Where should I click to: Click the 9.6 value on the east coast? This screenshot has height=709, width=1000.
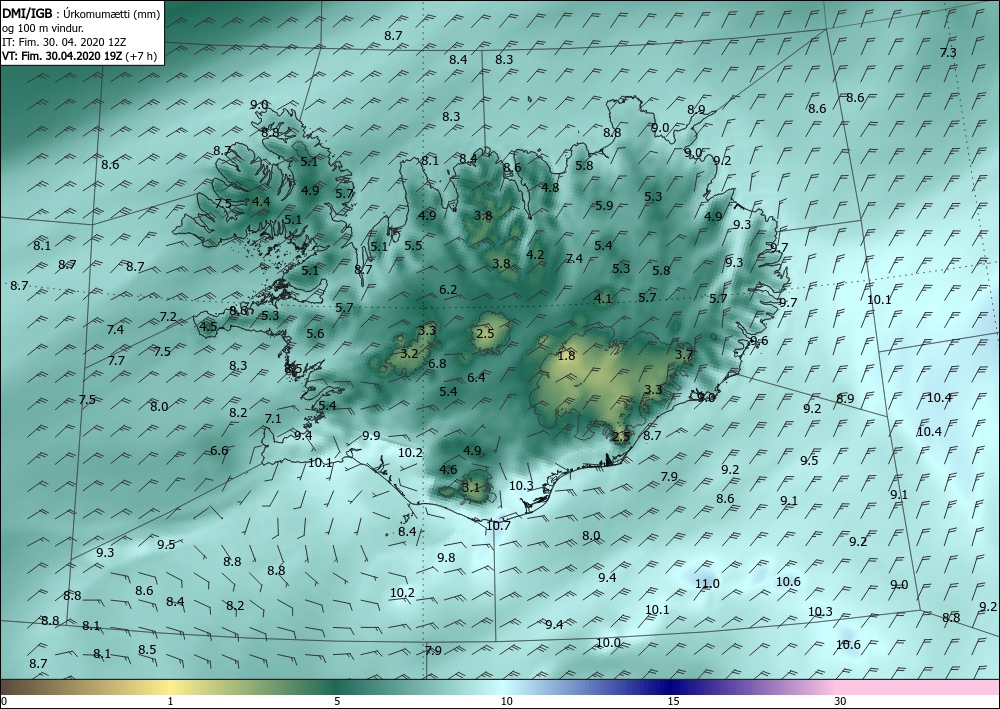coord(759,341)
